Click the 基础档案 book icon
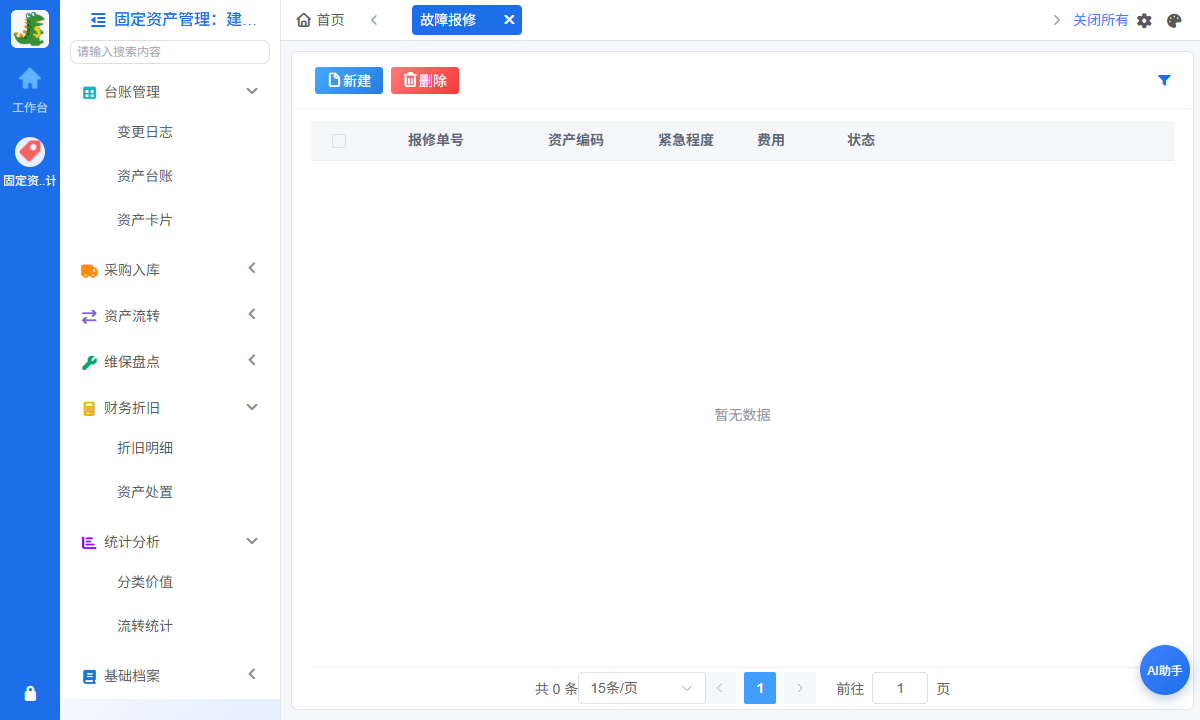This screenshot has height=720, width=1200. [89, 676]
